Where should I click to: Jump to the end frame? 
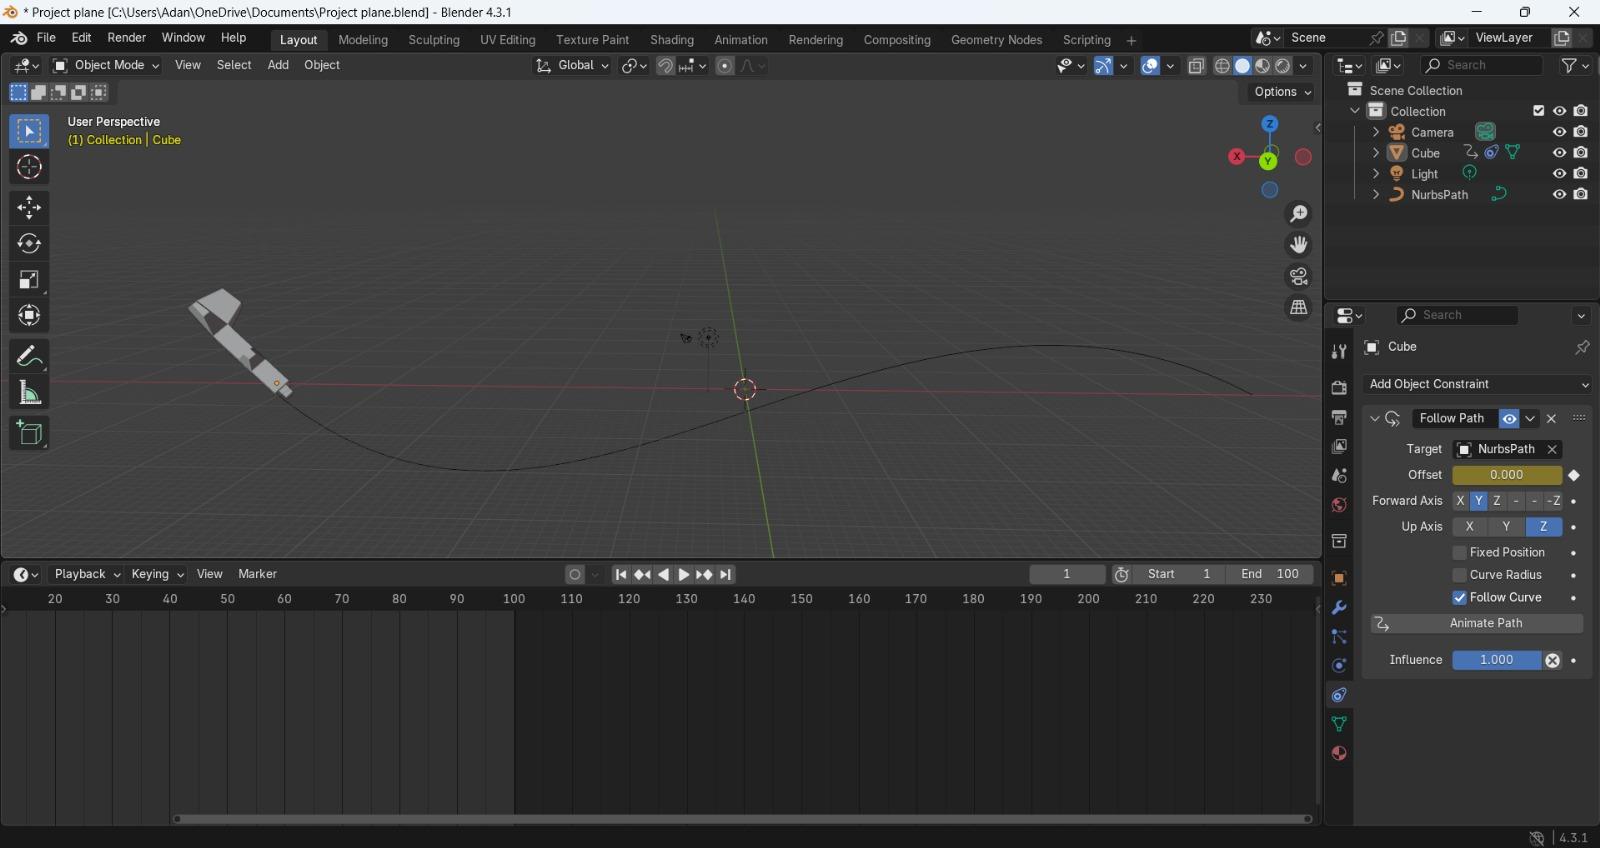tap(726, 575)
